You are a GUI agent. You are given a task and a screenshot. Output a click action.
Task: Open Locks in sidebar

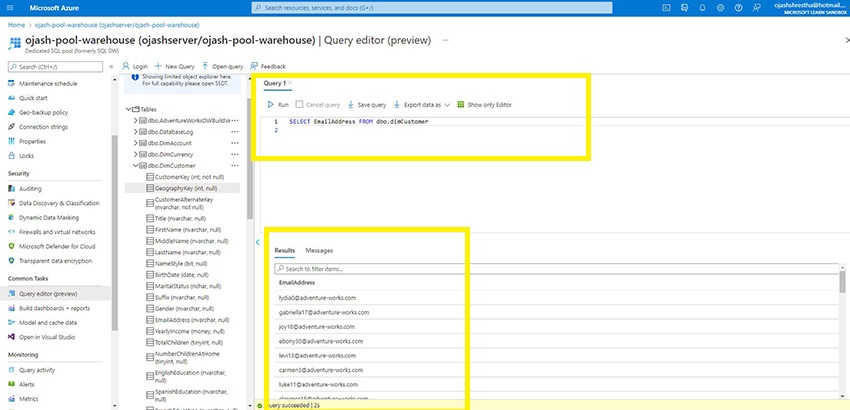(26, 156)
